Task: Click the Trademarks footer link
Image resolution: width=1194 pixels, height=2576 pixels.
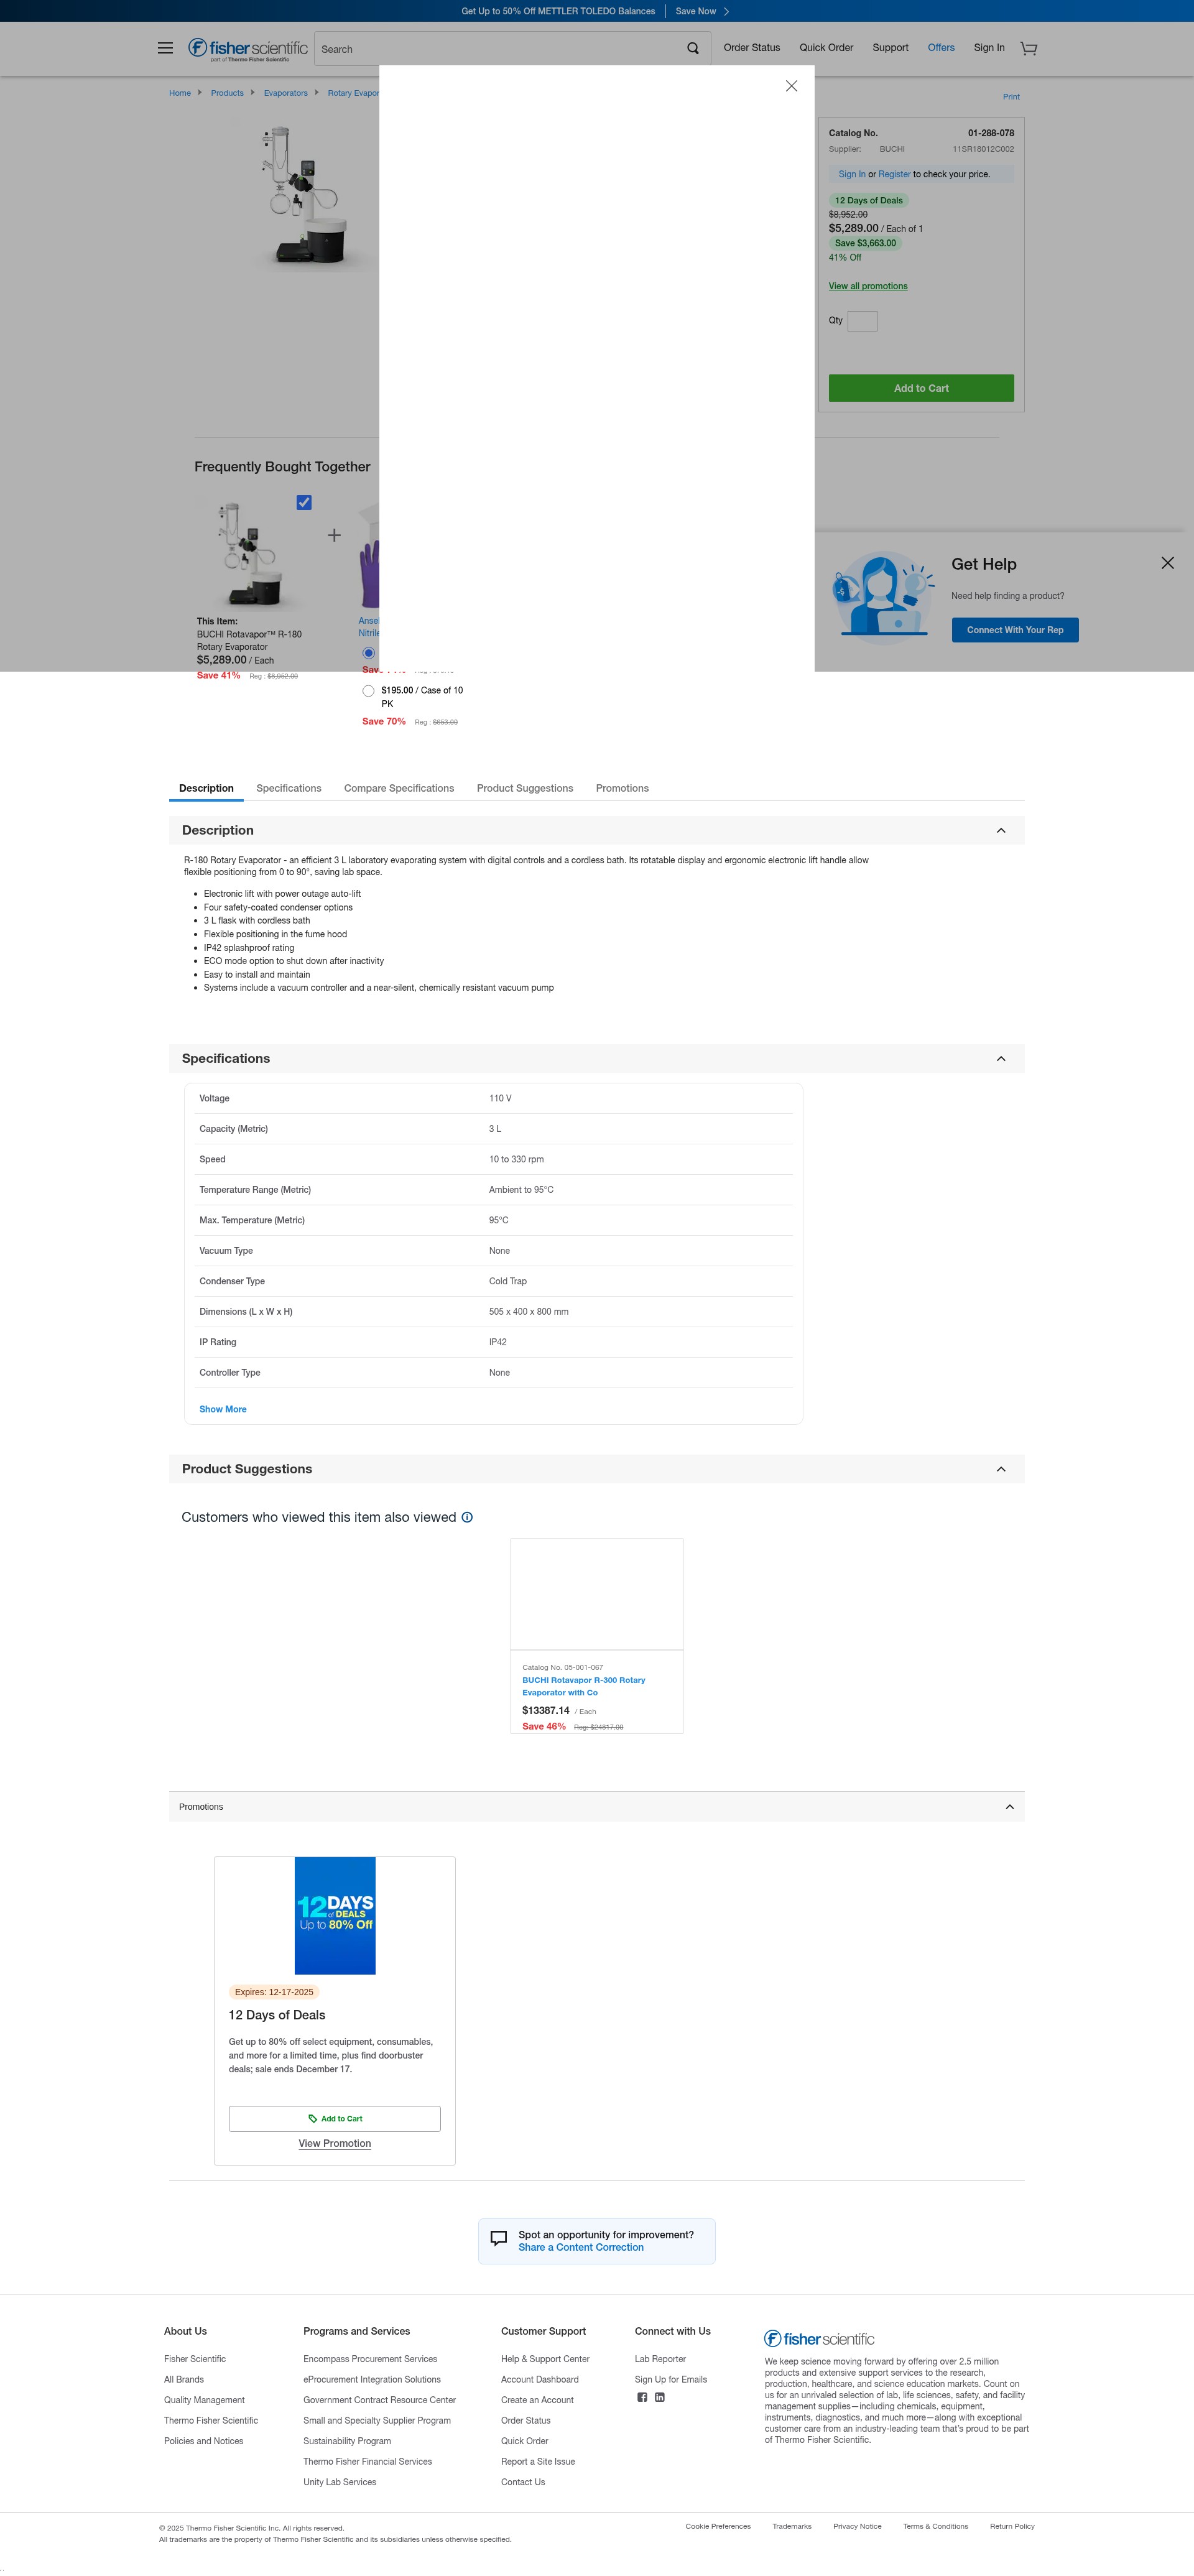Action: [x=791, y=2526]
